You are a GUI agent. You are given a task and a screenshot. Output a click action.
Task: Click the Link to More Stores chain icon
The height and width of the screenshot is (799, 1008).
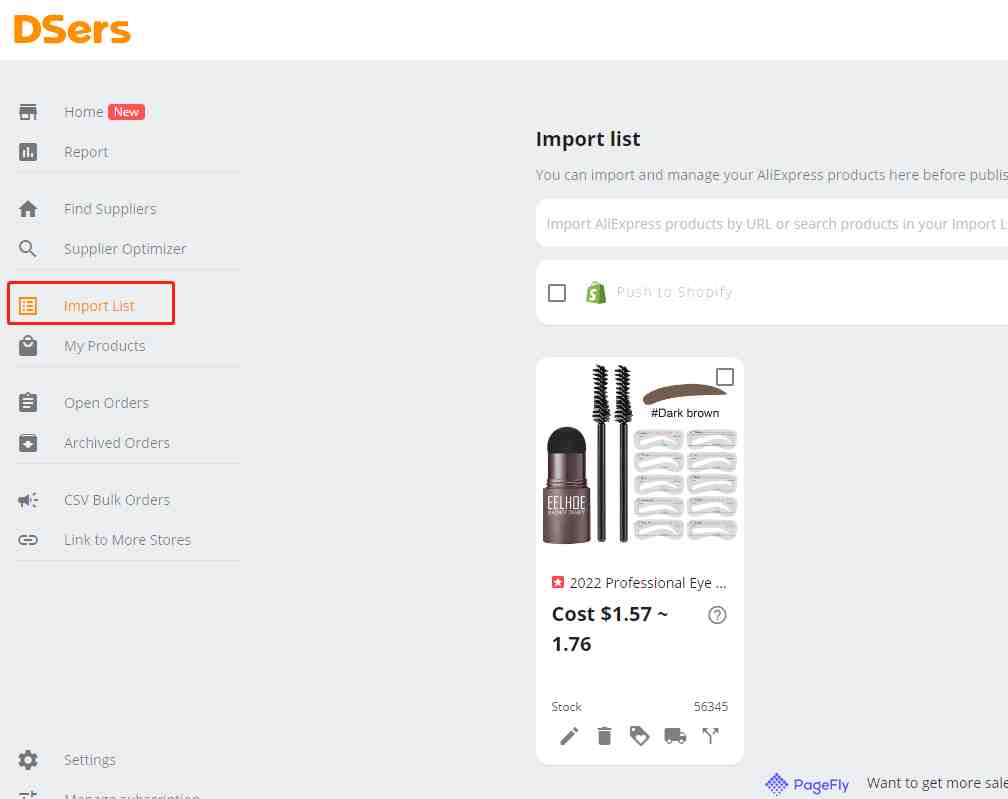[x=28, y=540]
